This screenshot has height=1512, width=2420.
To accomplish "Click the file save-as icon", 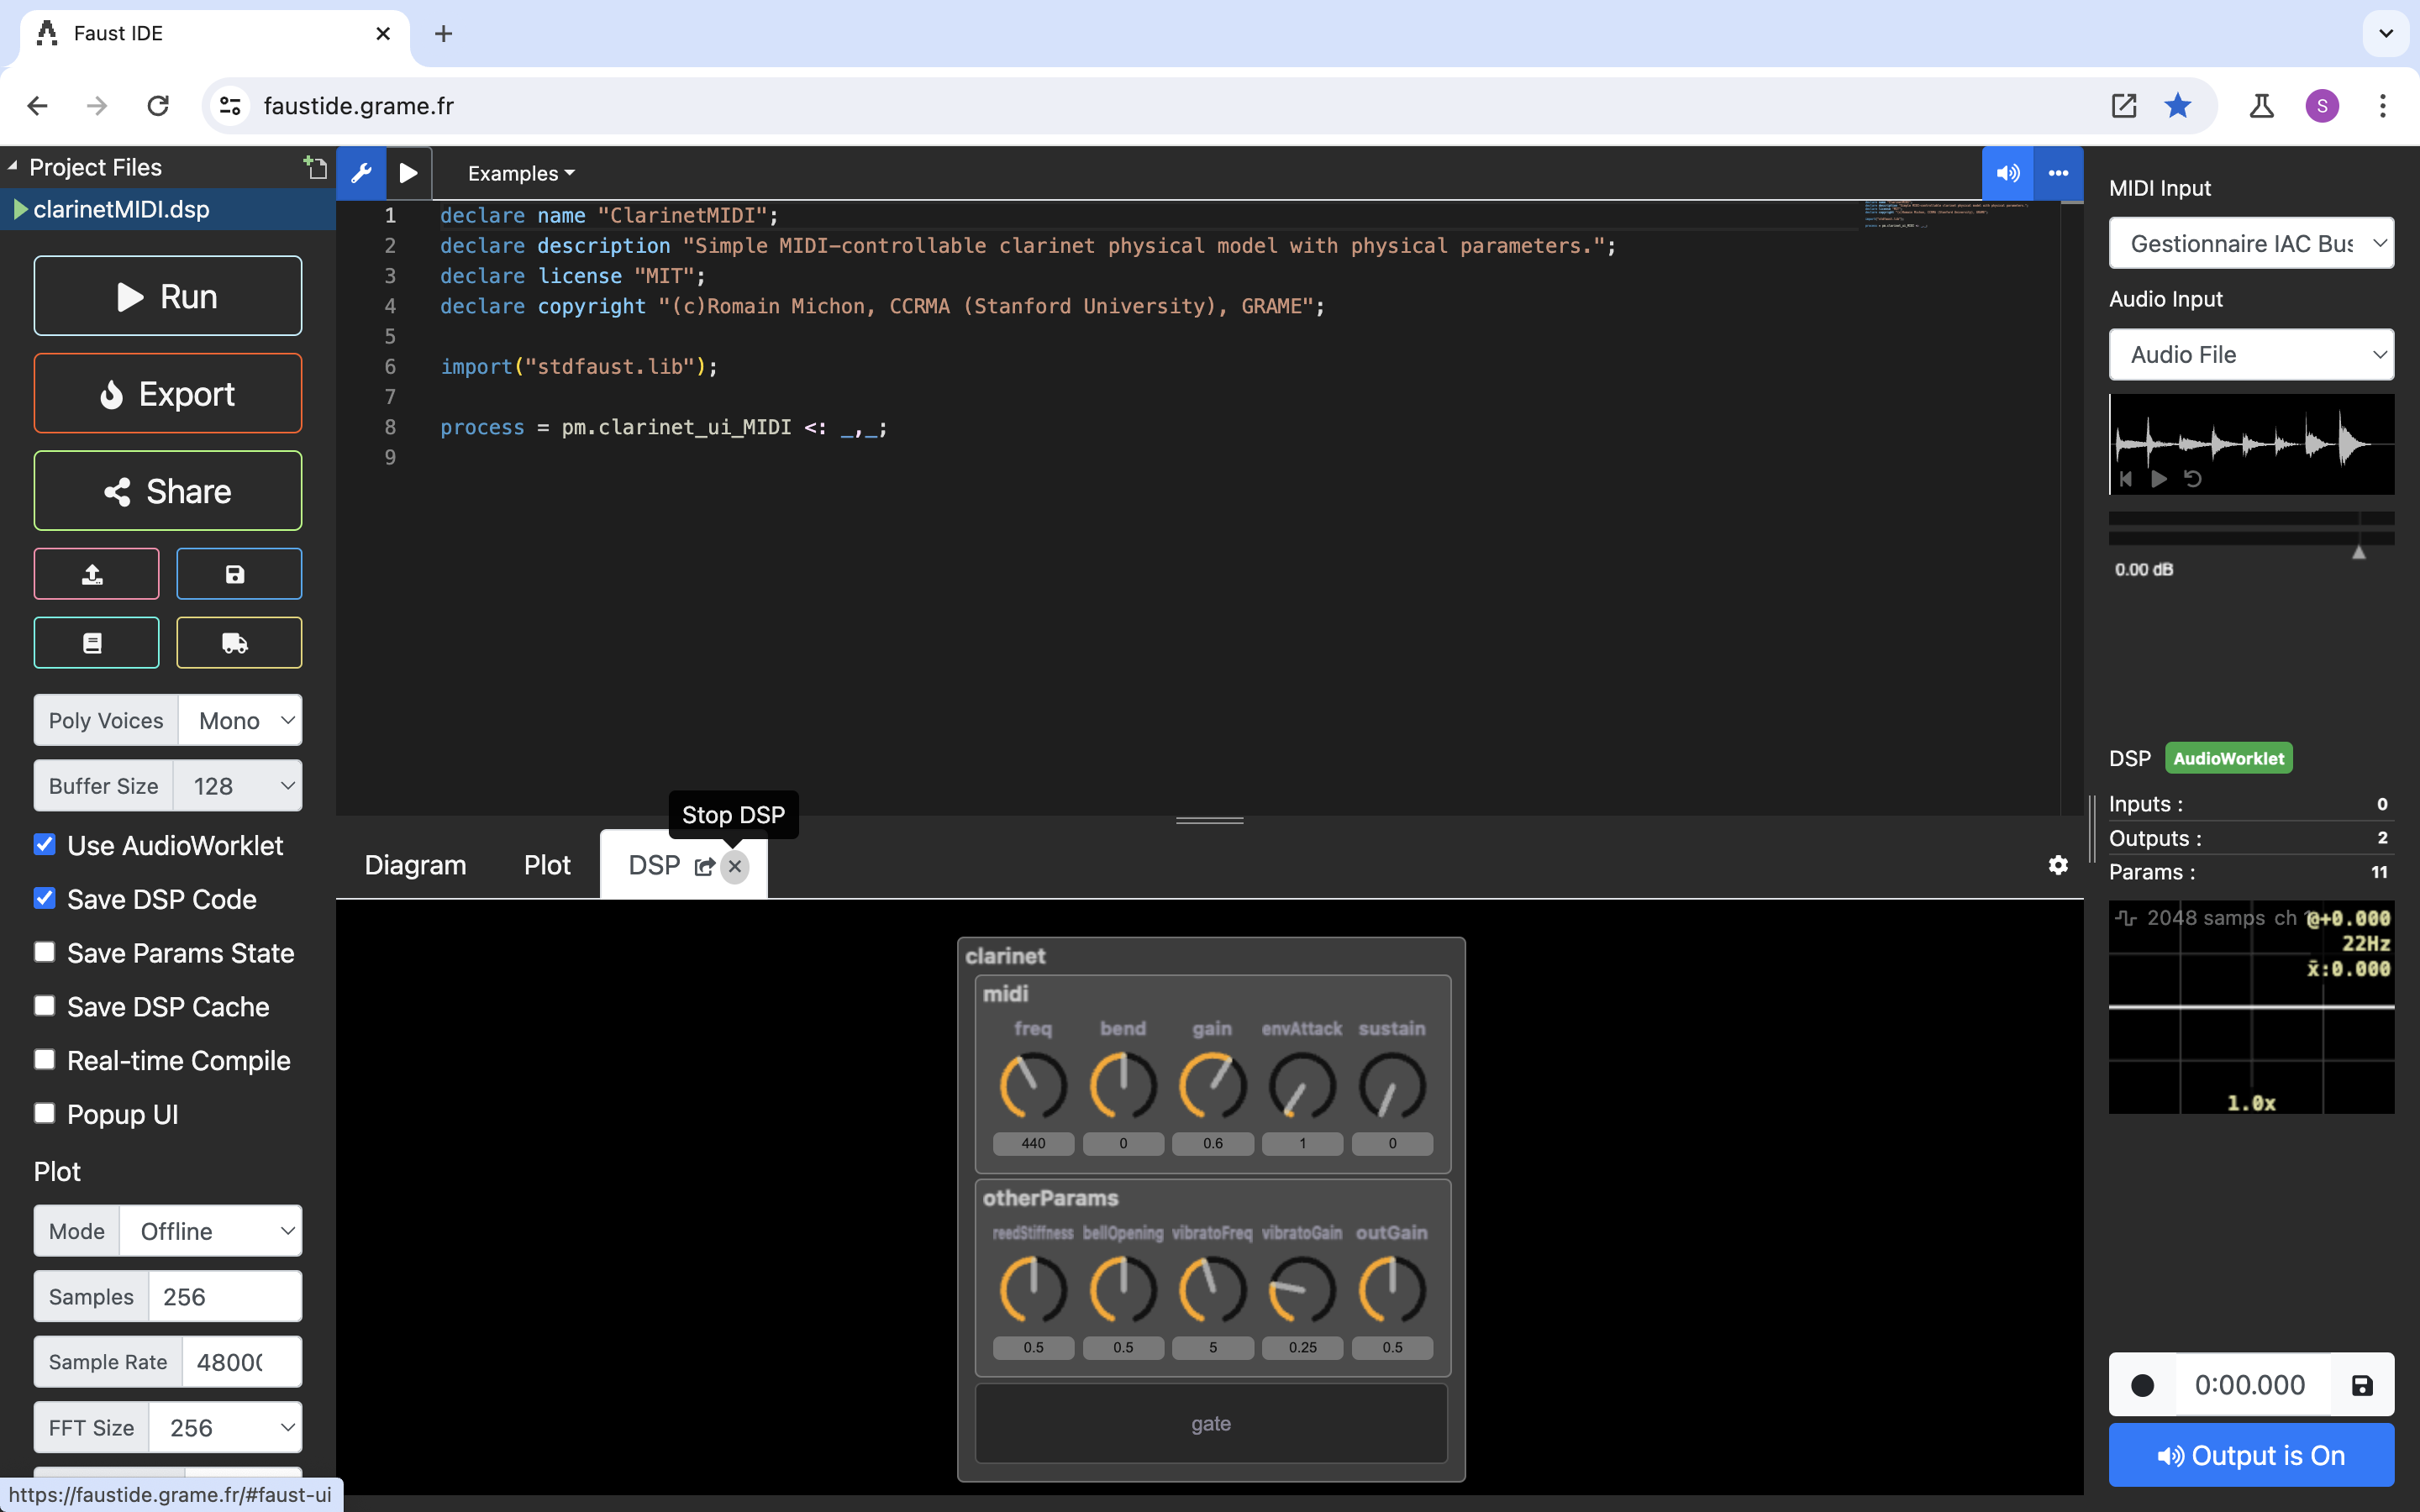I will click(237, 573).
